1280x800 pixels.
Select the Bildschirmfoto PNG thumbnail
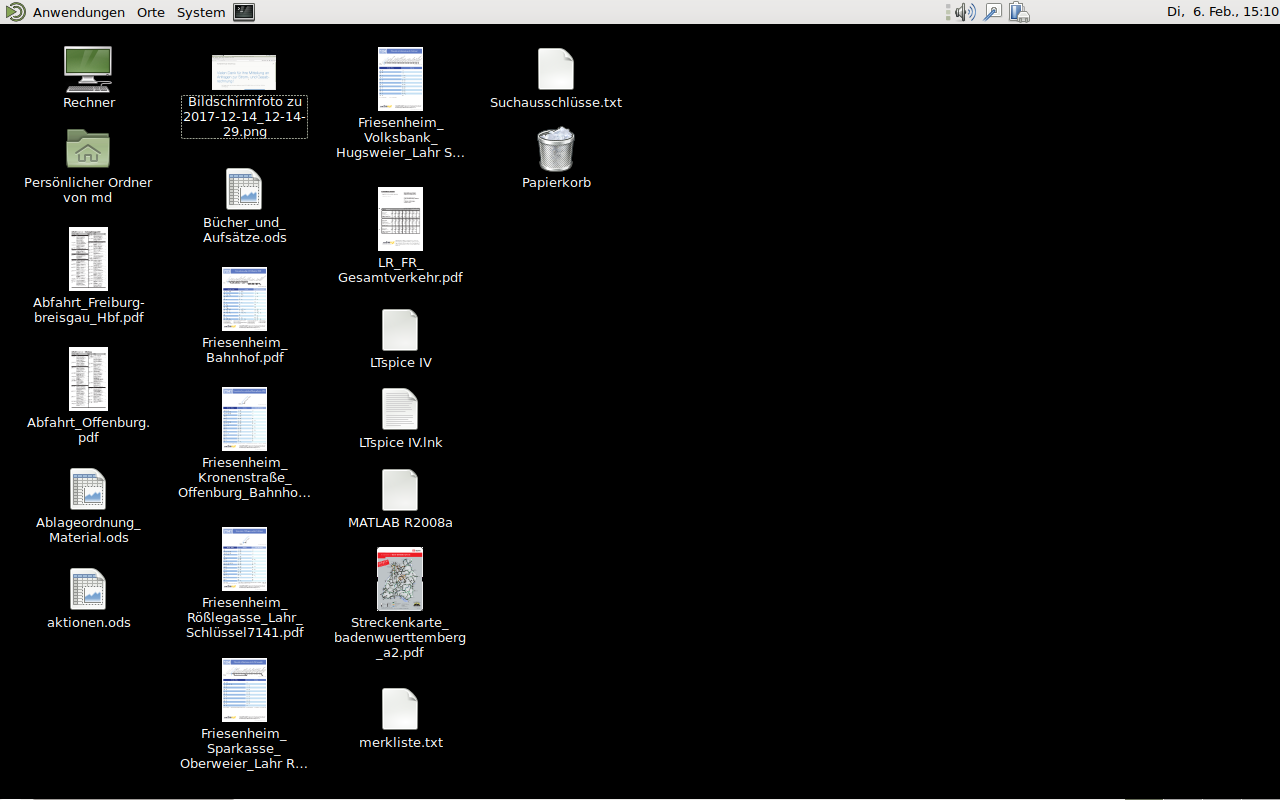244,72
